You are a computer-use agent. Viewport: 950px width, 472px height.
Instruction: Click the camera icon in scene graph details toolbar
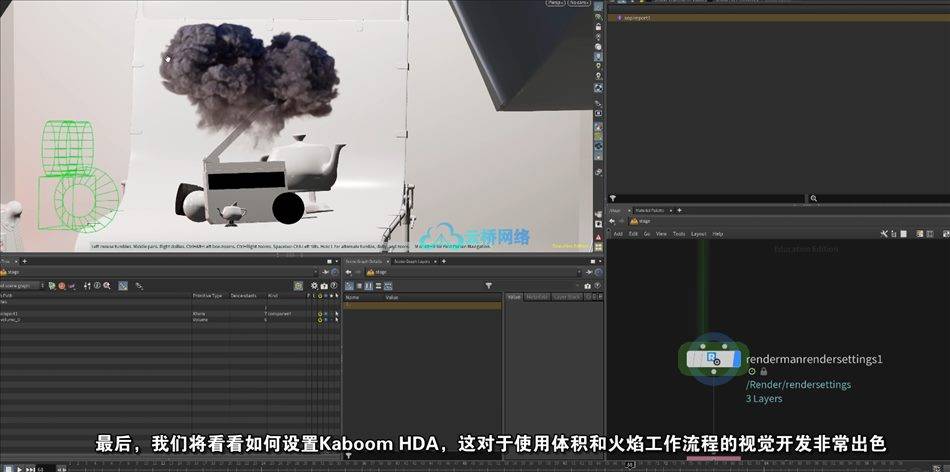(x=587, y=285)
